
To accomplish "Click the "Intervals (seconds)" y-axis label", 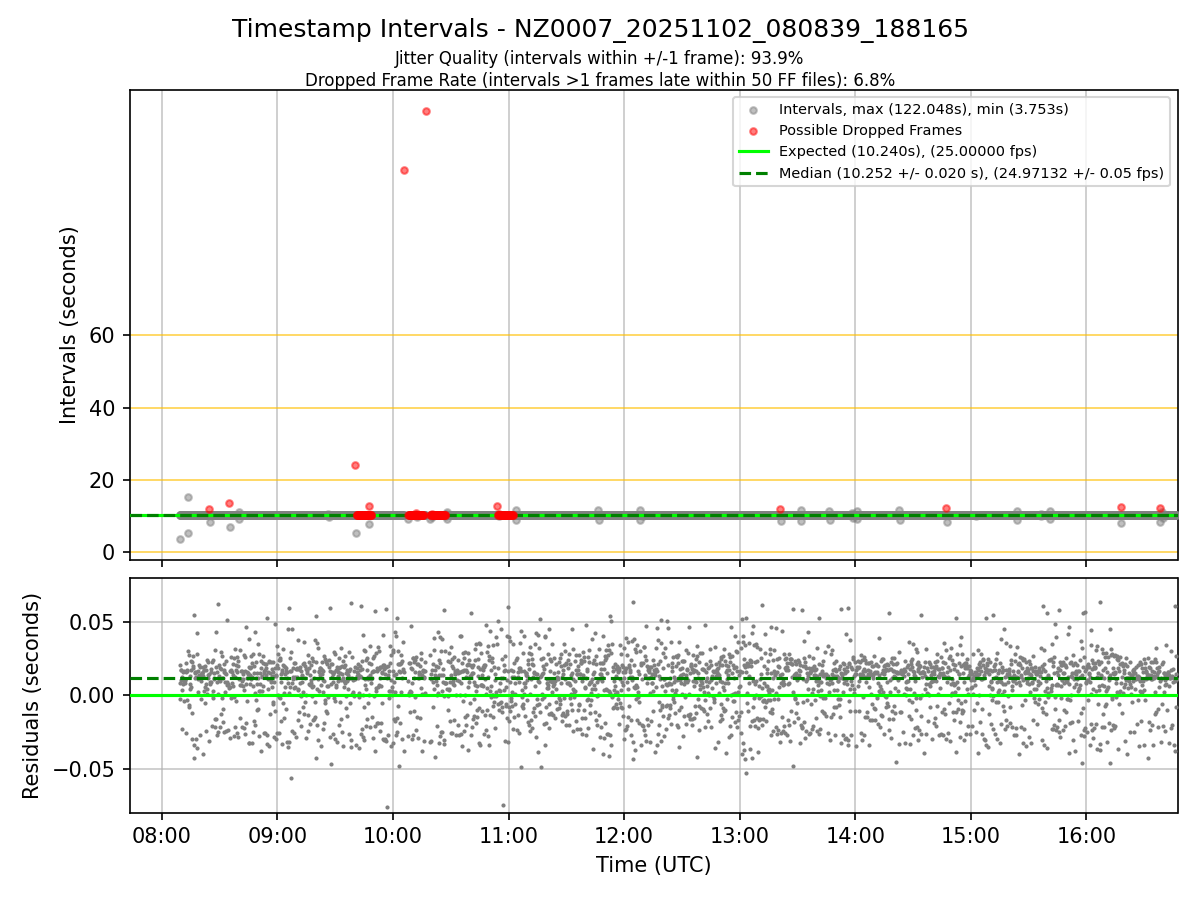I will (69, 325).
